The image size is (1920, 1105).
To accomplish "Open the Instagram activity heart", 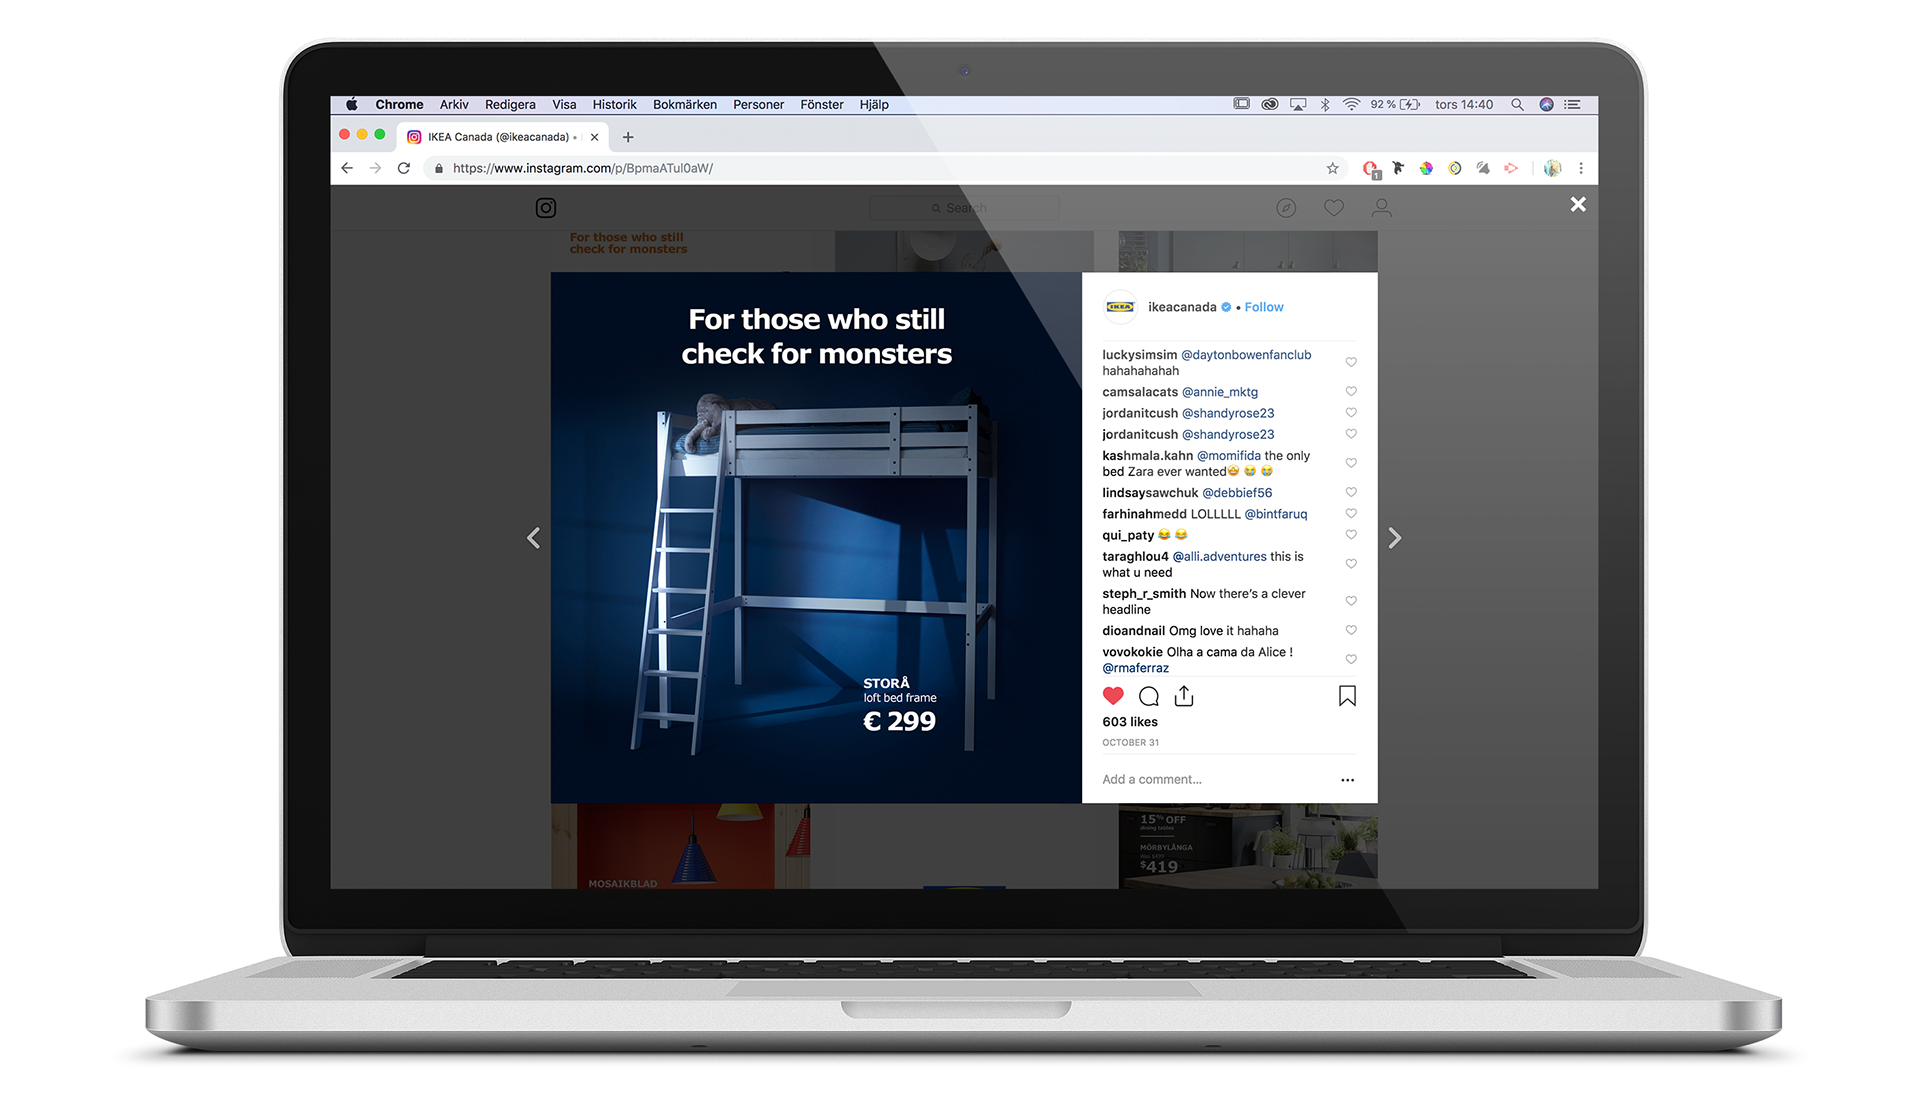I will pos(1334,208).
